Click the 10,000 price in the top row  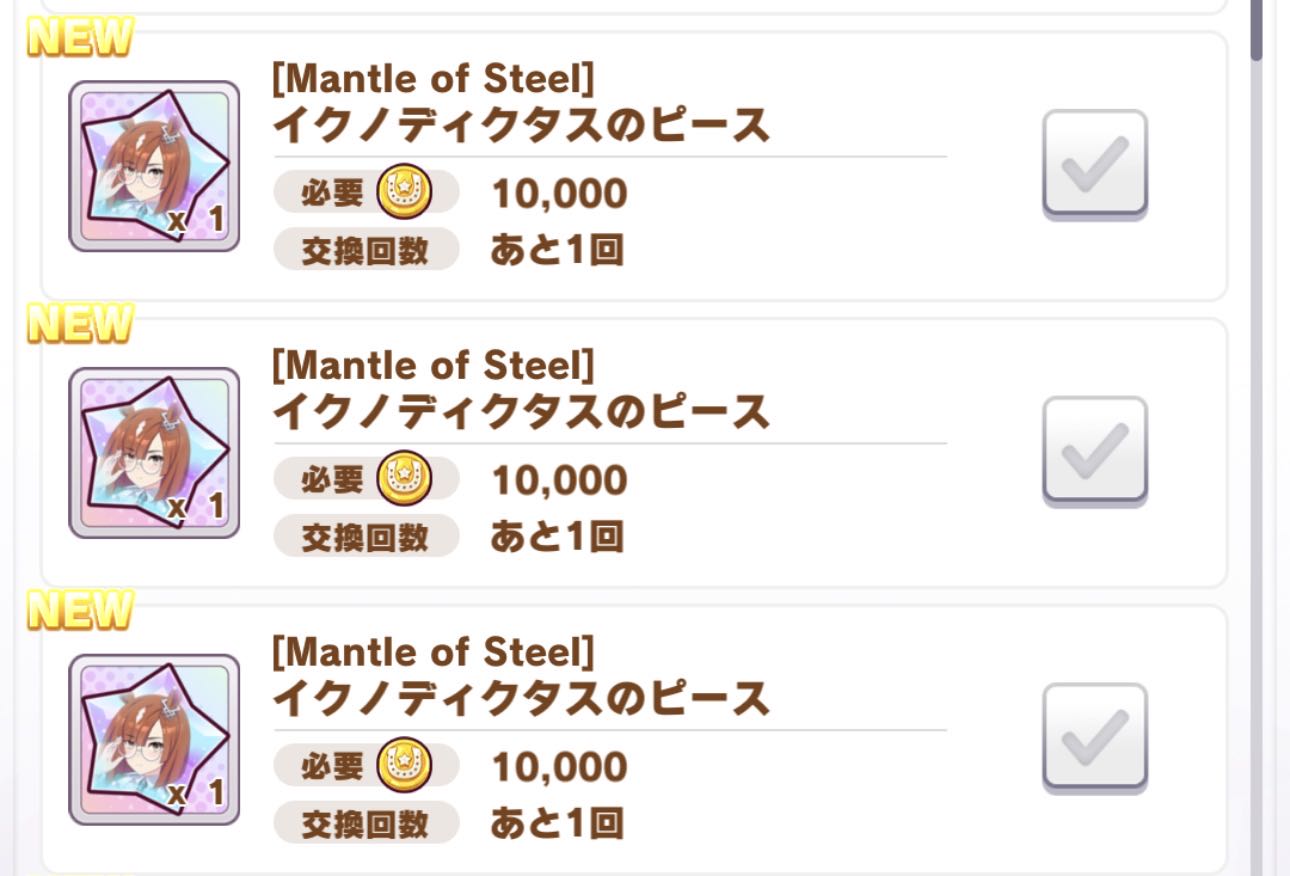coord(559,193)
